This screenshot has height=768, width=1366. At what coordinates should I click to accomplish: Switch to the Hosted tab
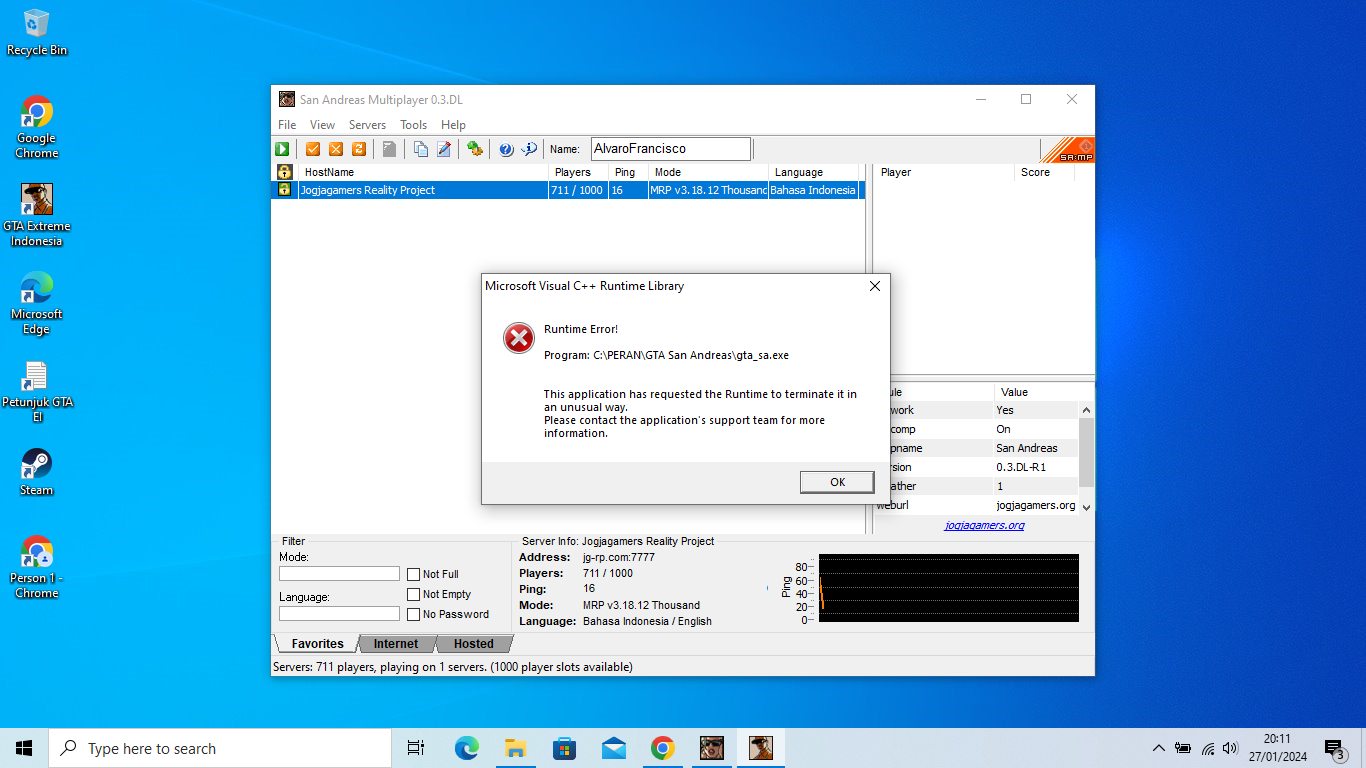[473, 644]
